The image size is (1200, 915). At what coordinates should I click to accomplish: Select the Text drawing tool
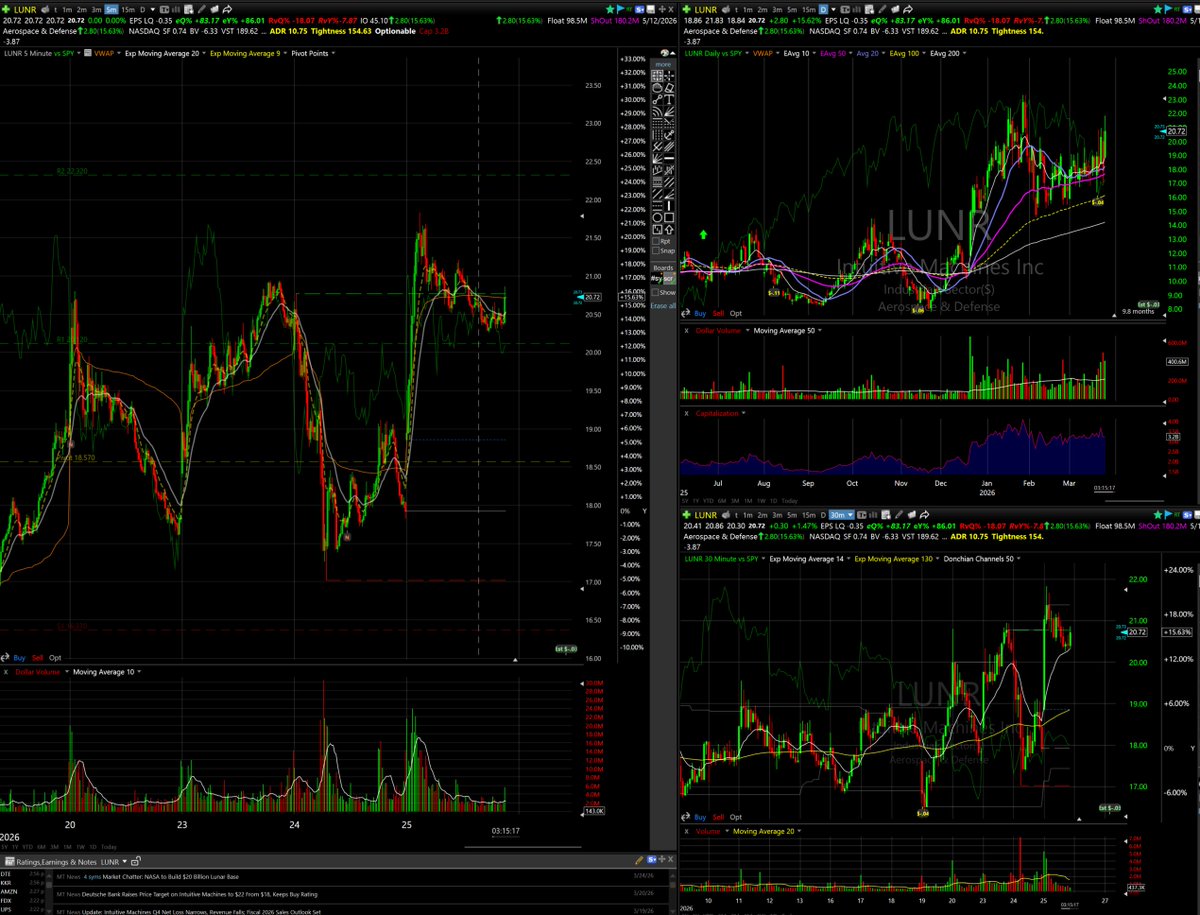(669, 99)
